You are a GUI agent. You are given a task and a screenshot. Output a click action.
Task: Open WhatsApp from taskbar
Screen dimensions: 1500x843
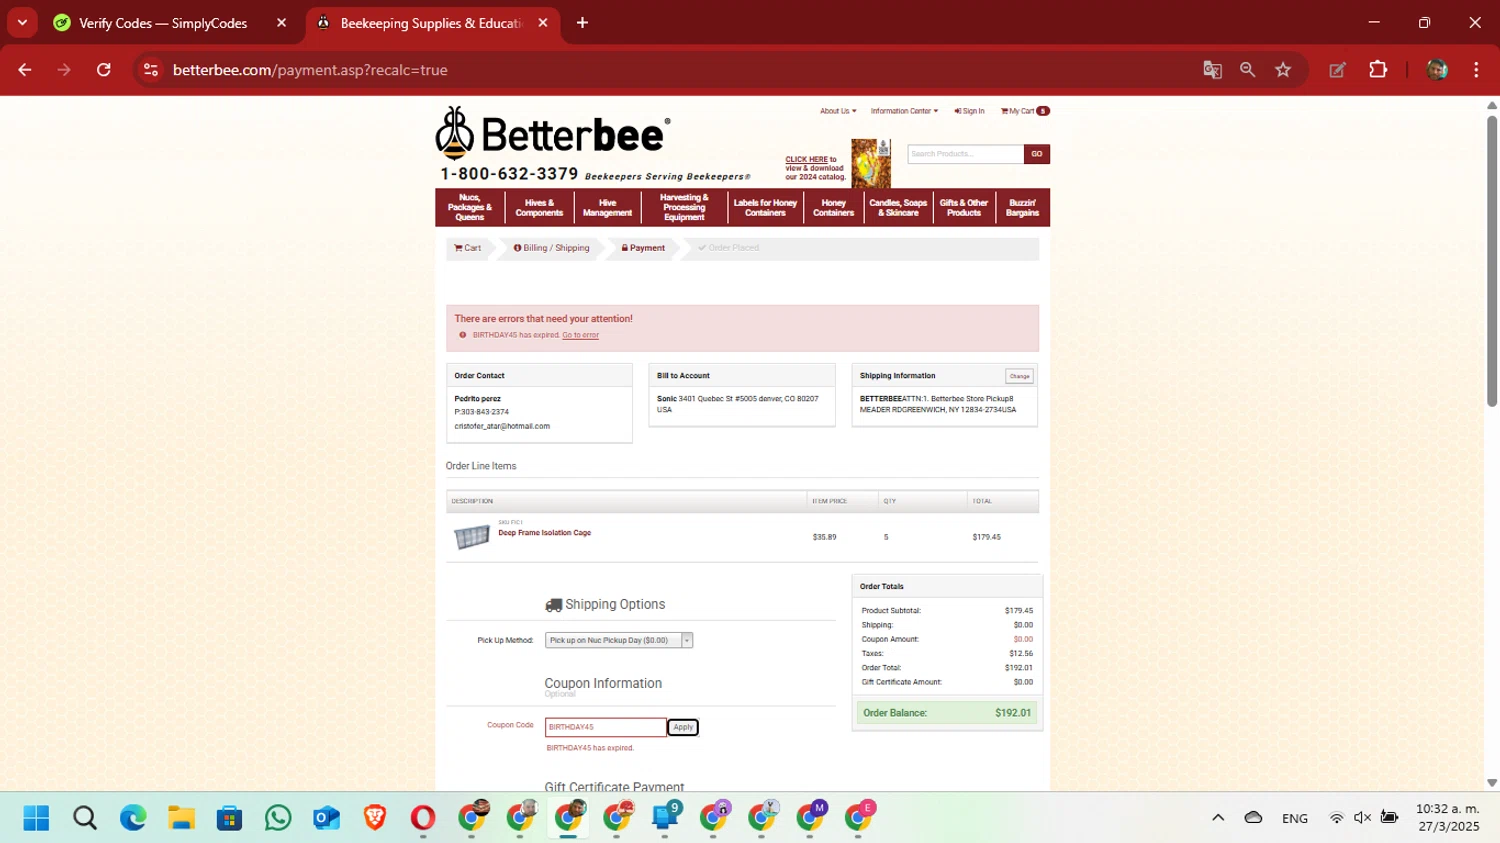tap(278, 818)
